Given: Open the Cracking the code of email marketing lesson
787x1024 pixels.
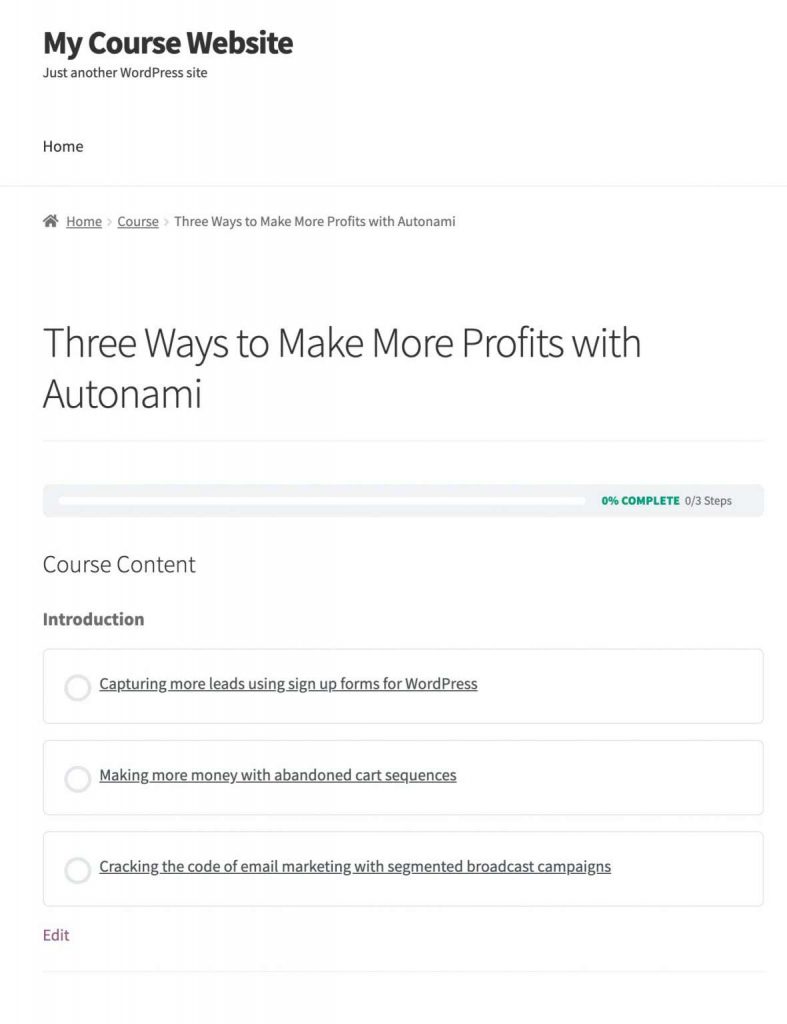Looking at the screenshot, I should [355, 867].
